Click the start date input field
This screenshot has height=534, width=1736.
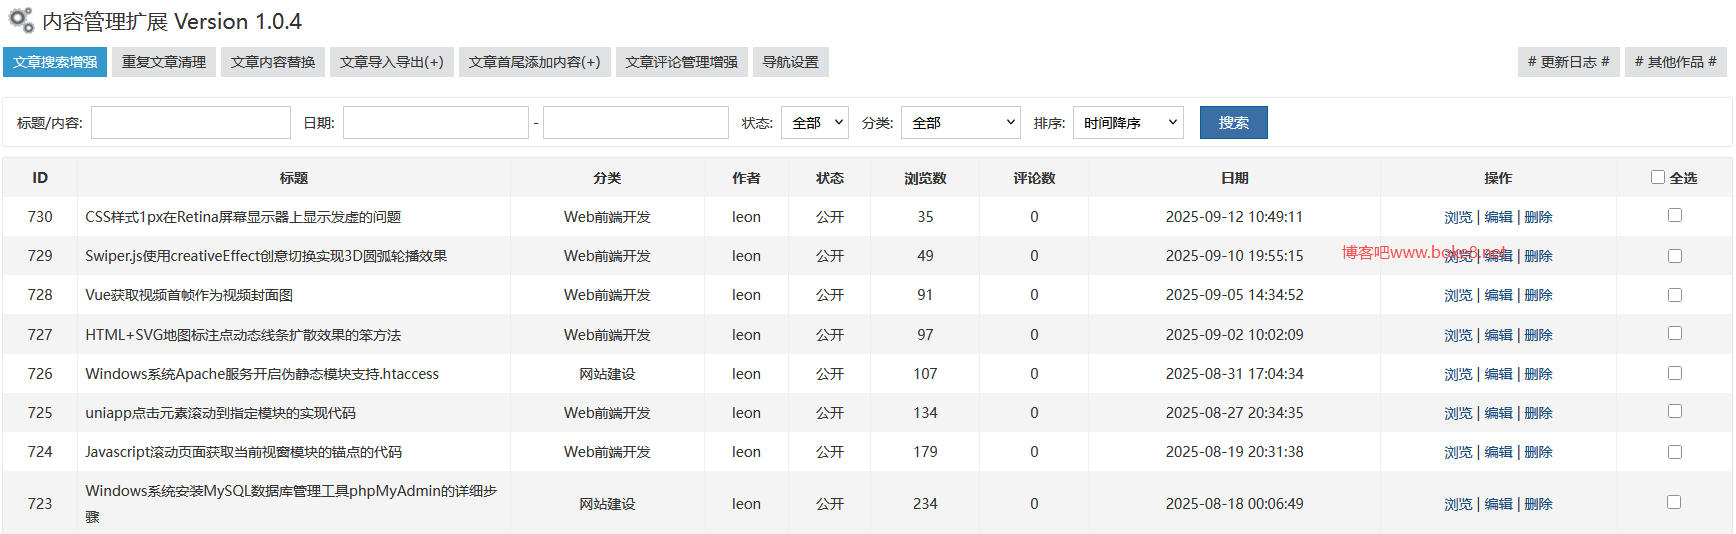pos(435,123)
